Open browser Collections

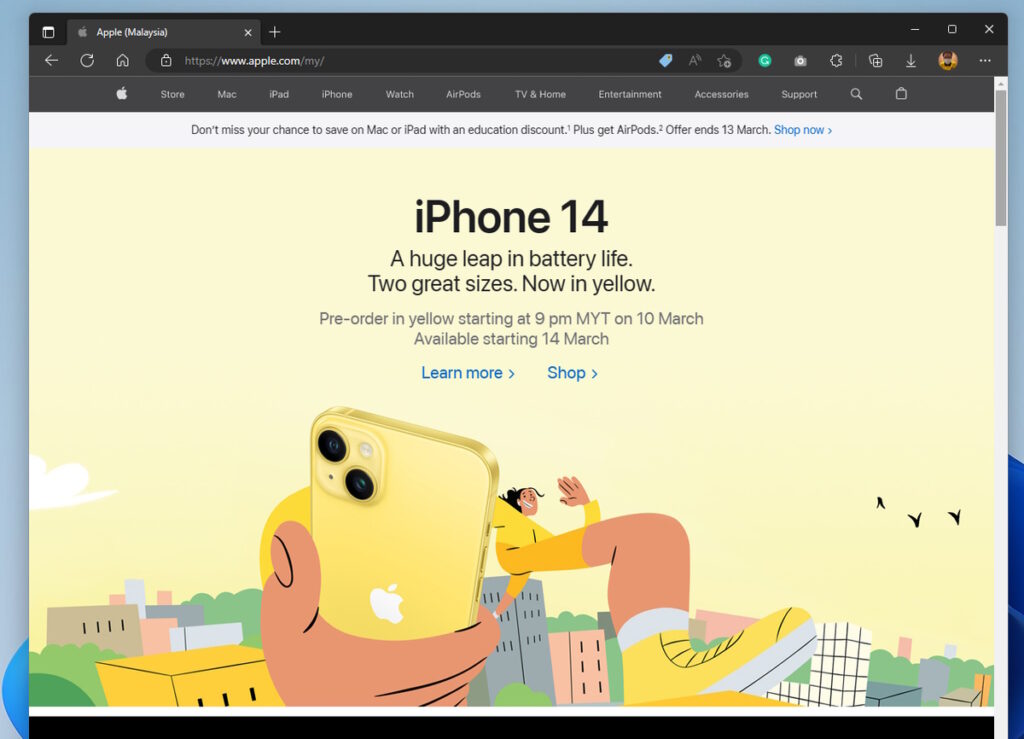pyautogui.click(x=876, y=61)
